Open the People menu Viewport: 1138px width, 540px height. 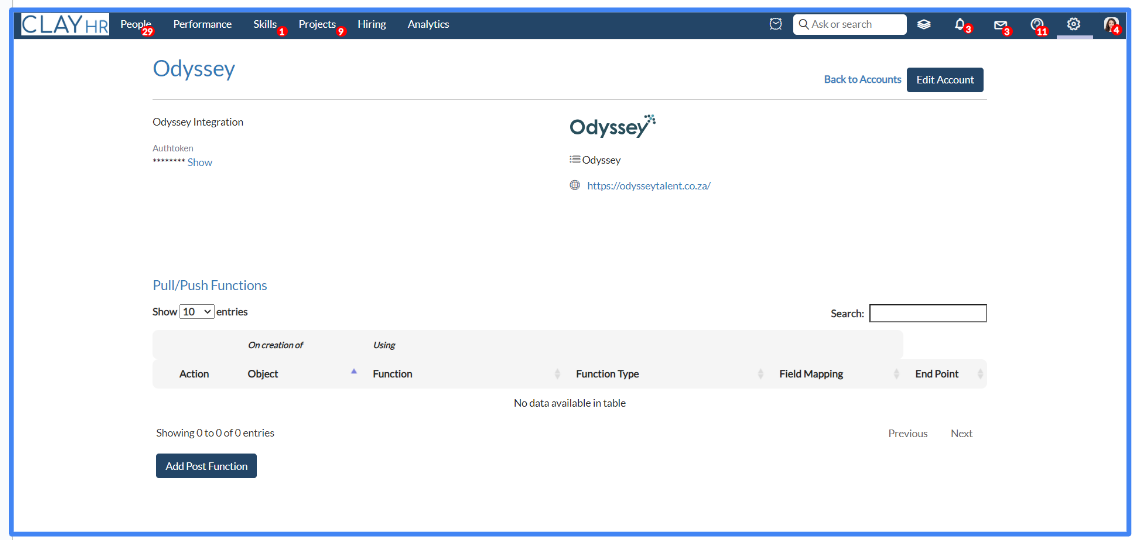coord(136,24)
